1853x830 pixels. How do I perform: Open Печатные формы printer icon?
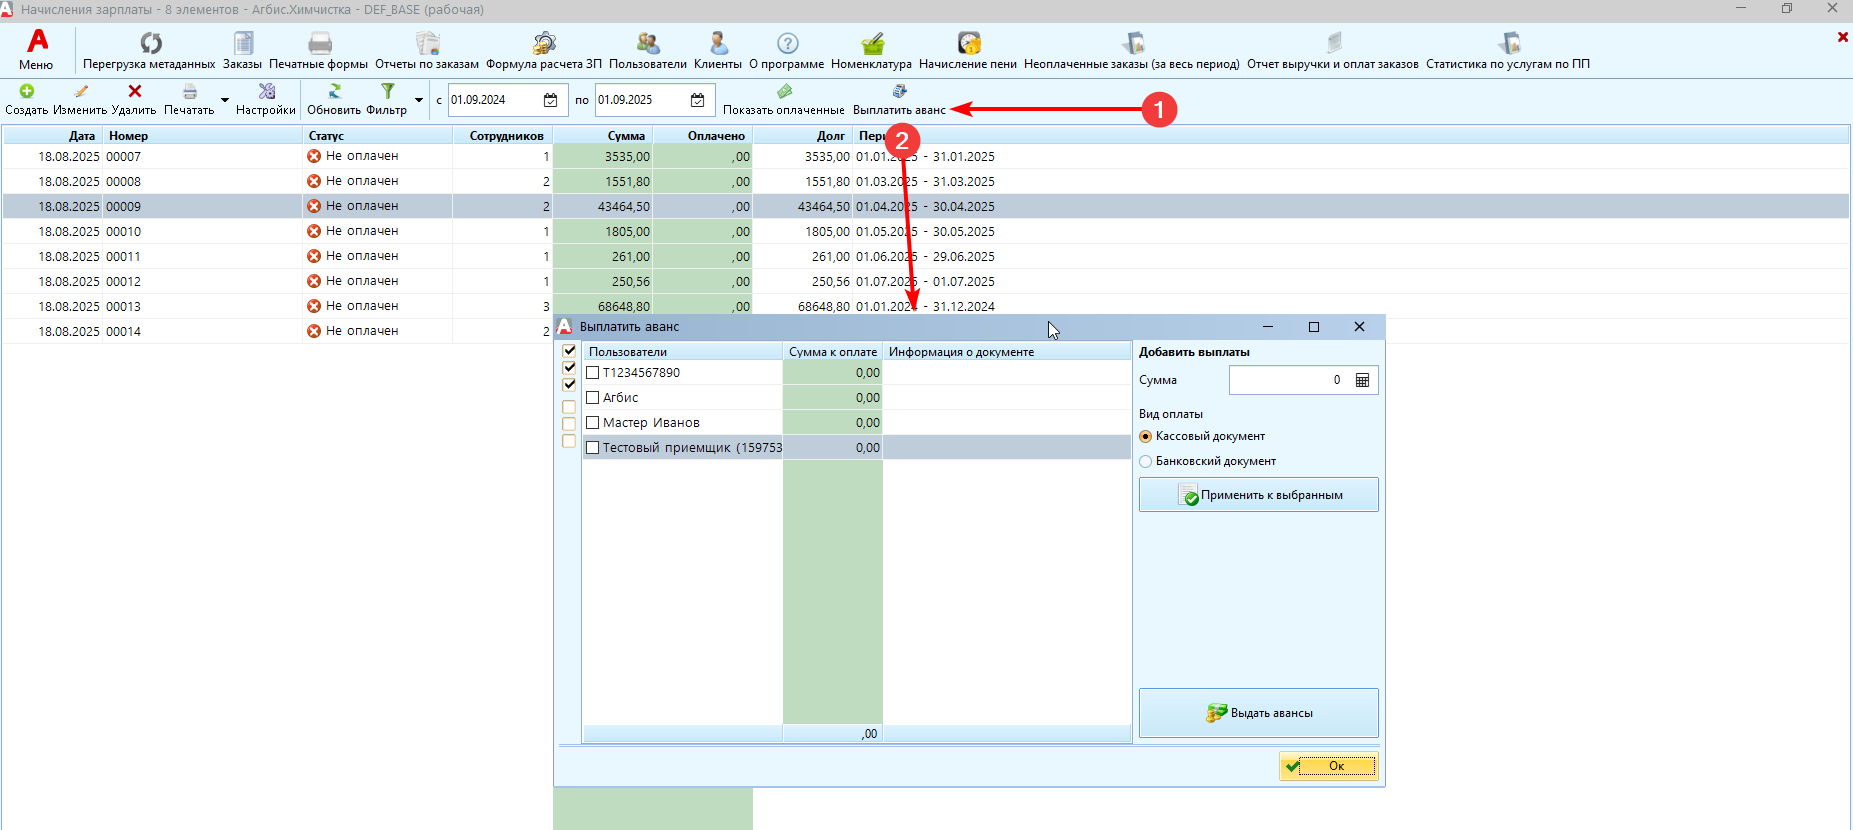click(x=319, y=42)
